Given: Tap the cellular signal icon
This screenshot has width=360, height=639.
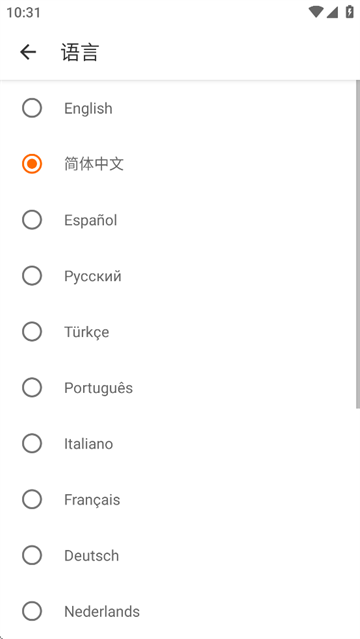Looking at the screenshot, I should click(332, 12).
